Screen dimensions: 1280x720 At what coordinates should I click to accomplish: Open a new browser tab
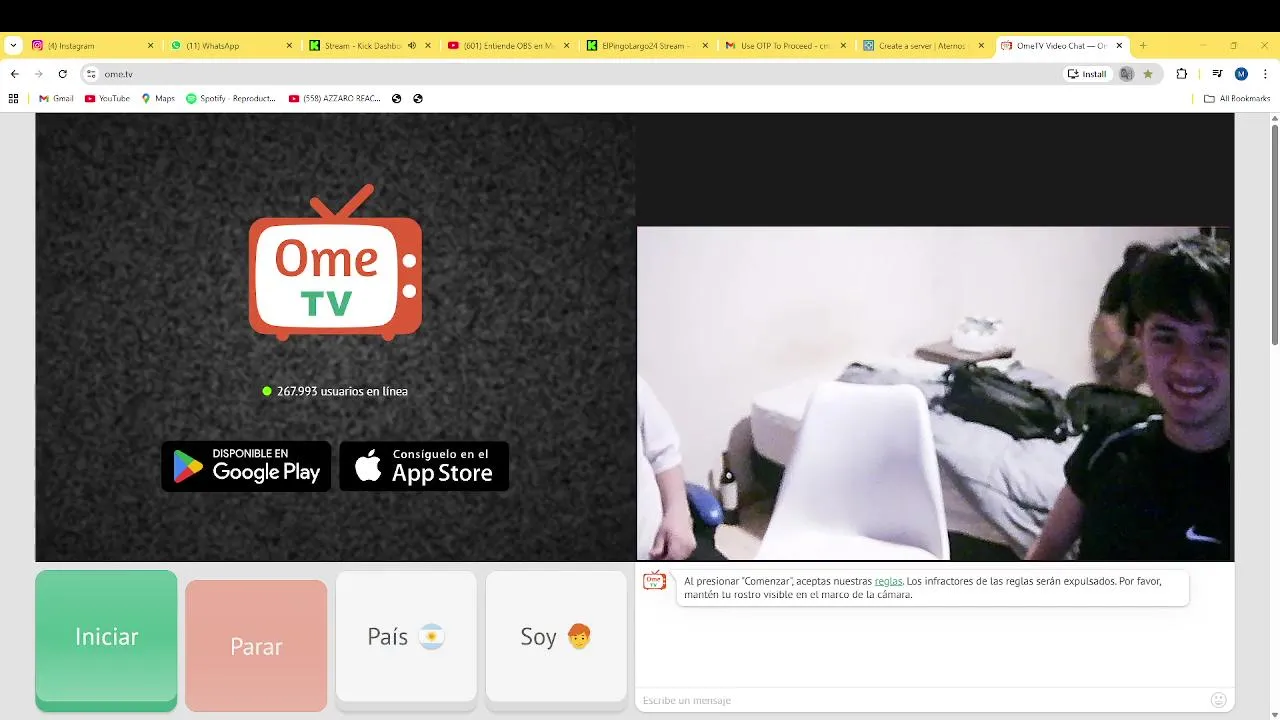(1143, 46)
